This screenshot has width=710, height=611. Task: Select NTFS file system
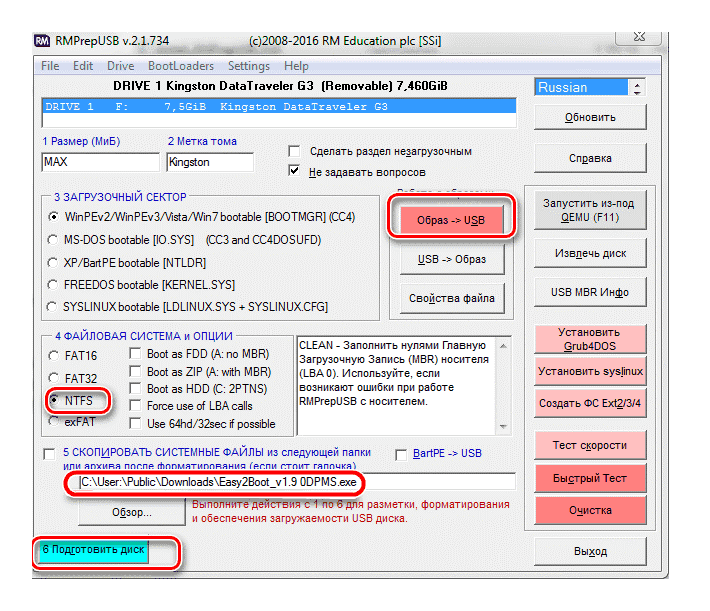click(54, 400)
